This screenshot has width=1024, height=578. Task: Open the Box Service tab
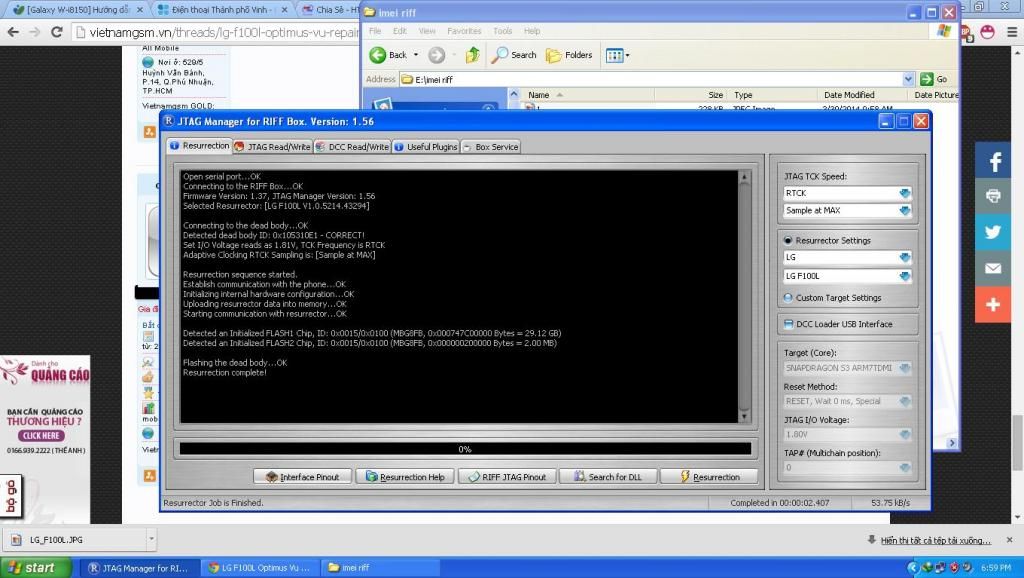coord(490,147)
